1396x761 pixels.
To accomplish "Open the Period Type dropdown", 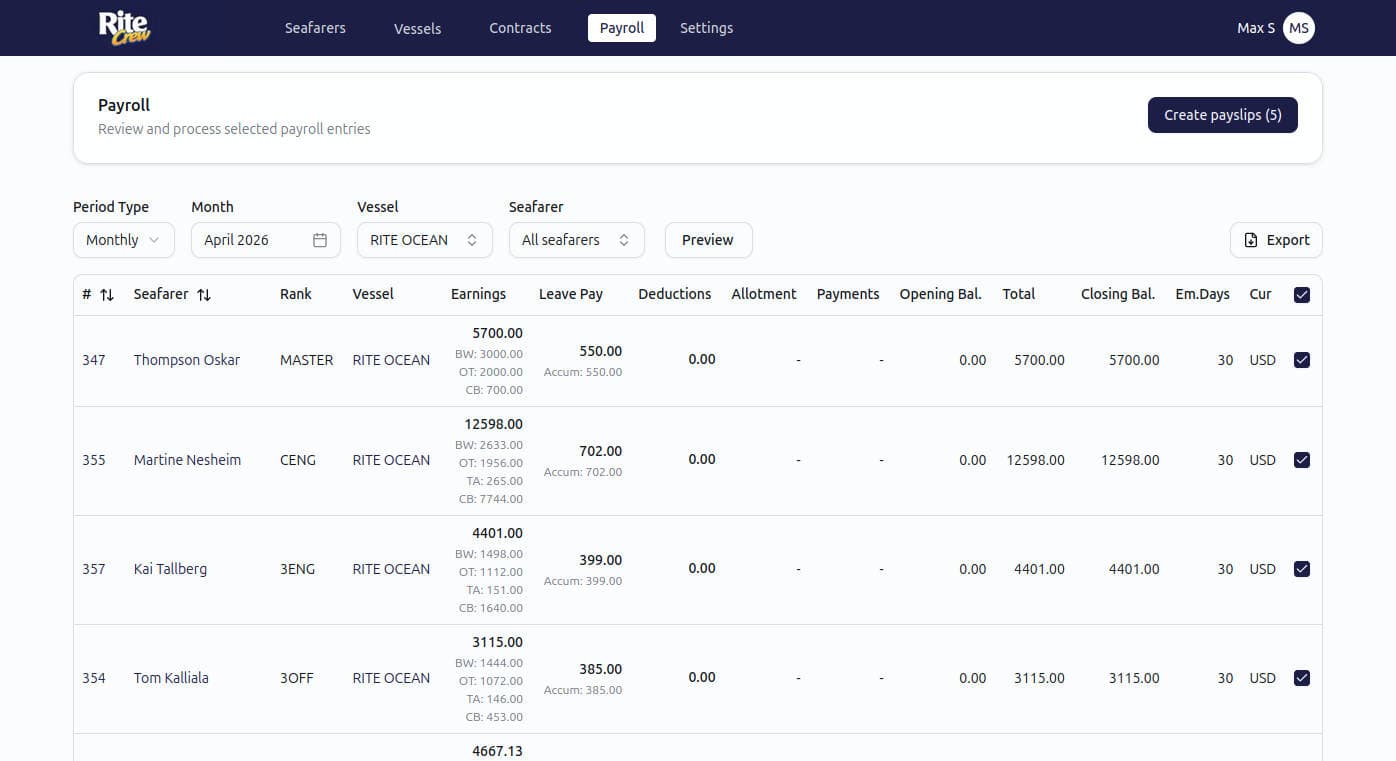I will (123, 239).
